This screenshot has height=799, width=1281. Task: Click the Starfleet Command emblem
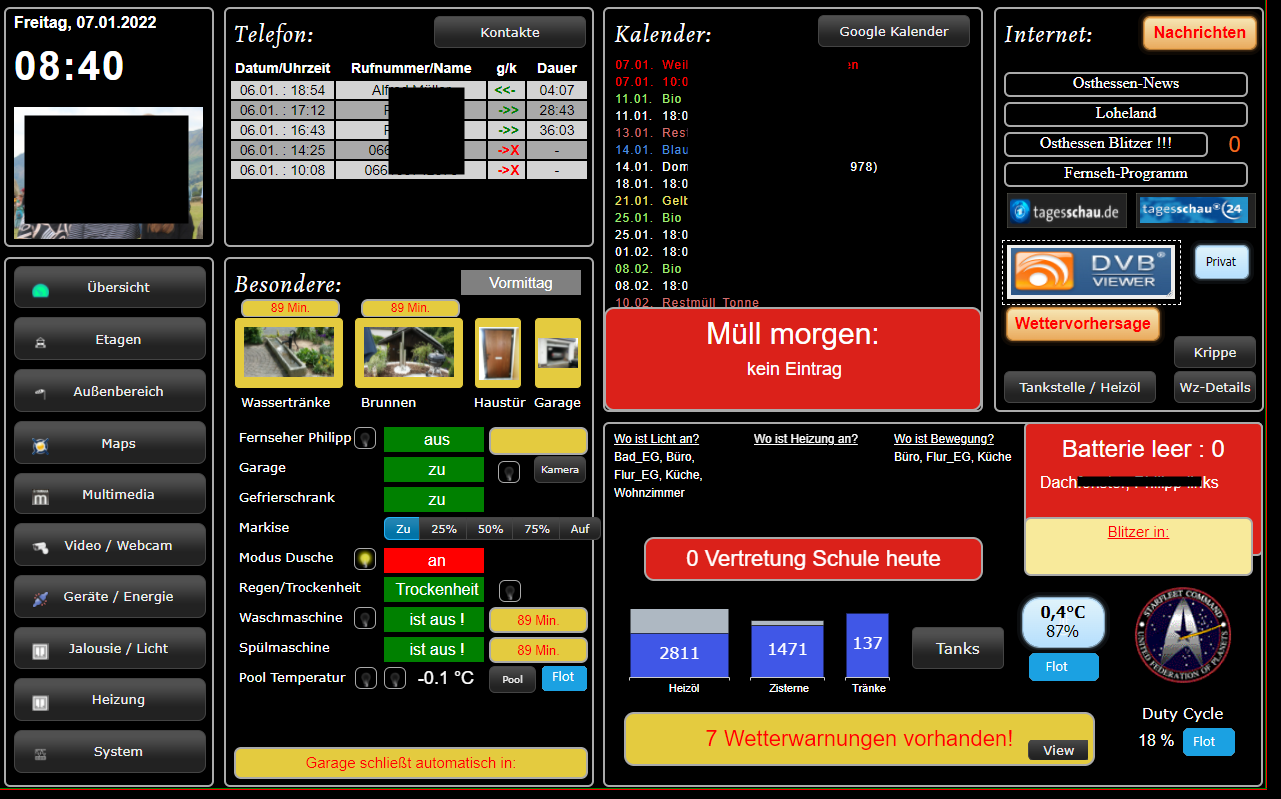(1183, 635)
